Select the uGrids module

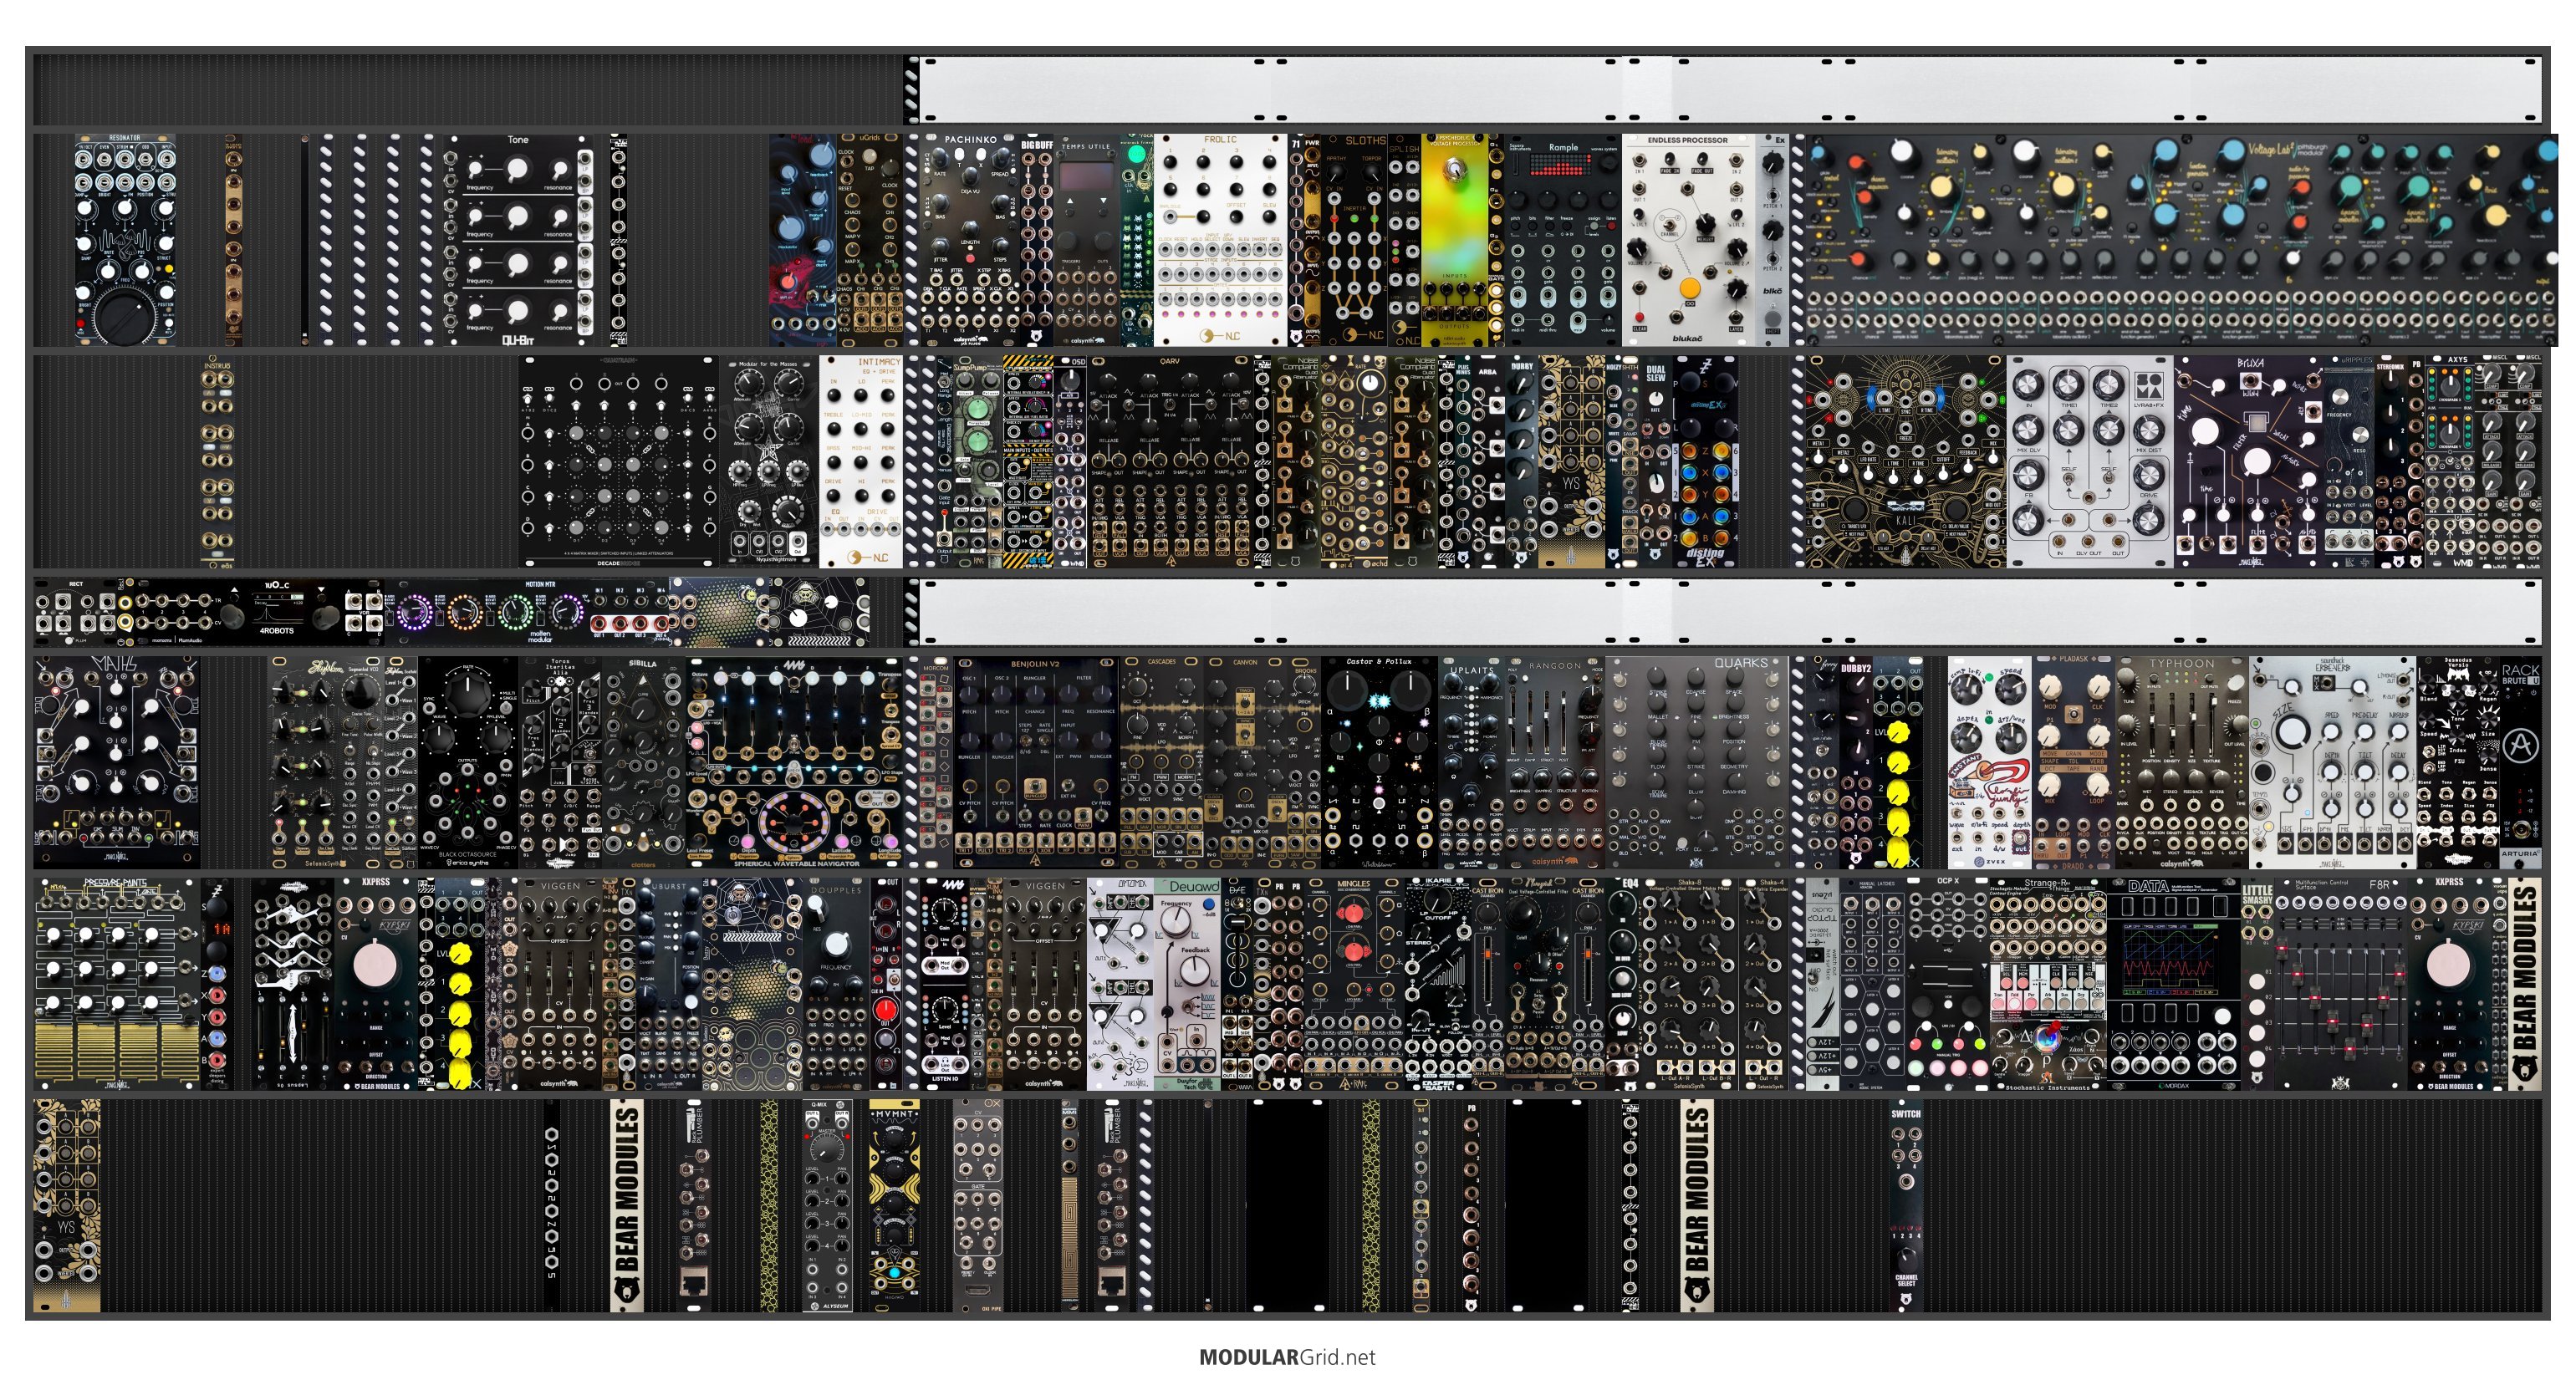pos(870,240)
